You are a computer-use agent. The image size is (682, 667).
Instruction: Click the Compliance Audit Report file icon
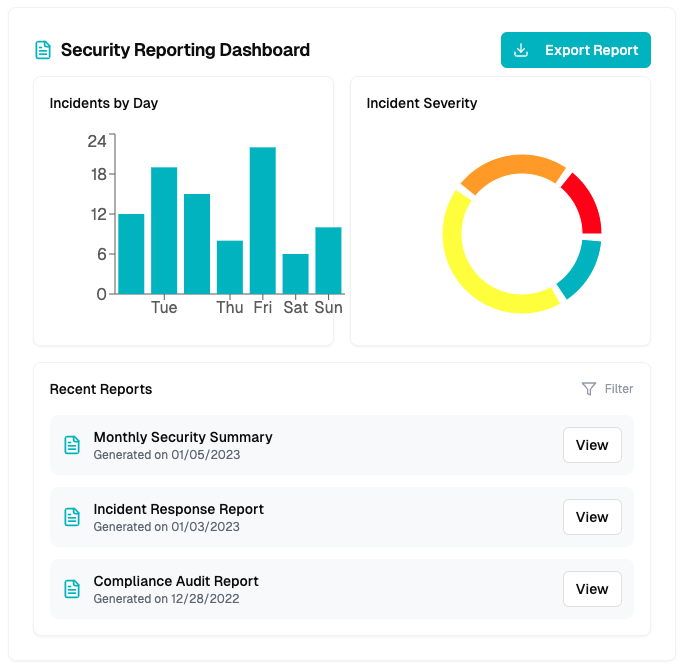[x=72, y=589]
